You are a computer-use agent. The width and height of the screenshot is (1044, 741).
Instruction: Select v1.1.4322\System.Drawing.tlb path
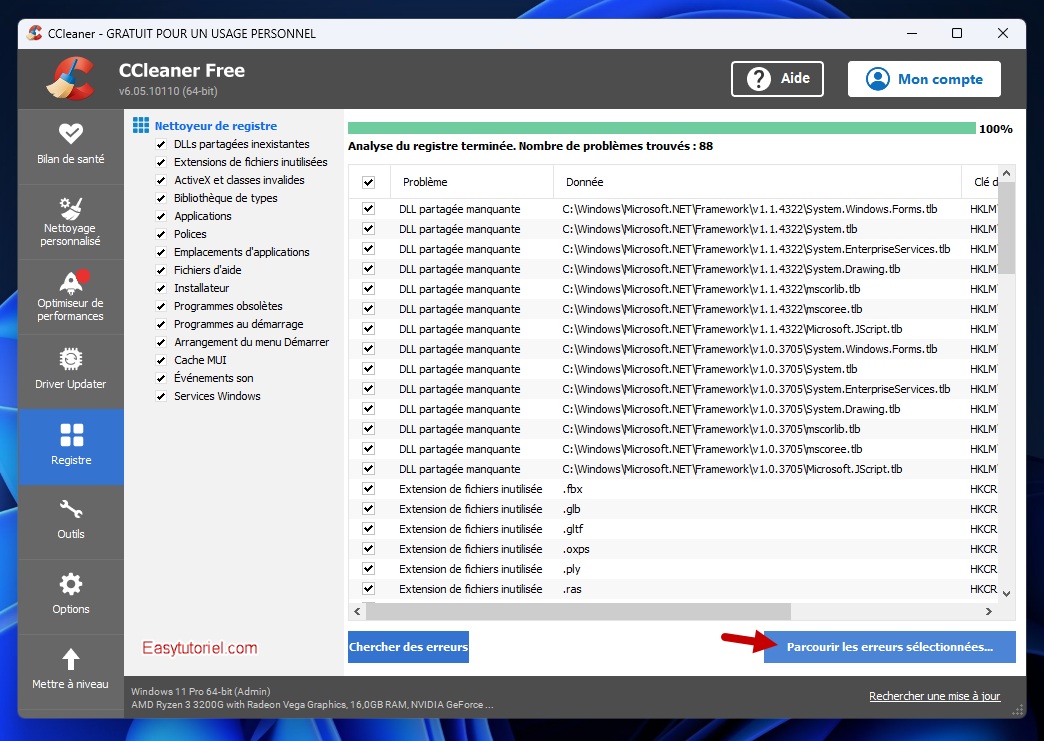731,269
